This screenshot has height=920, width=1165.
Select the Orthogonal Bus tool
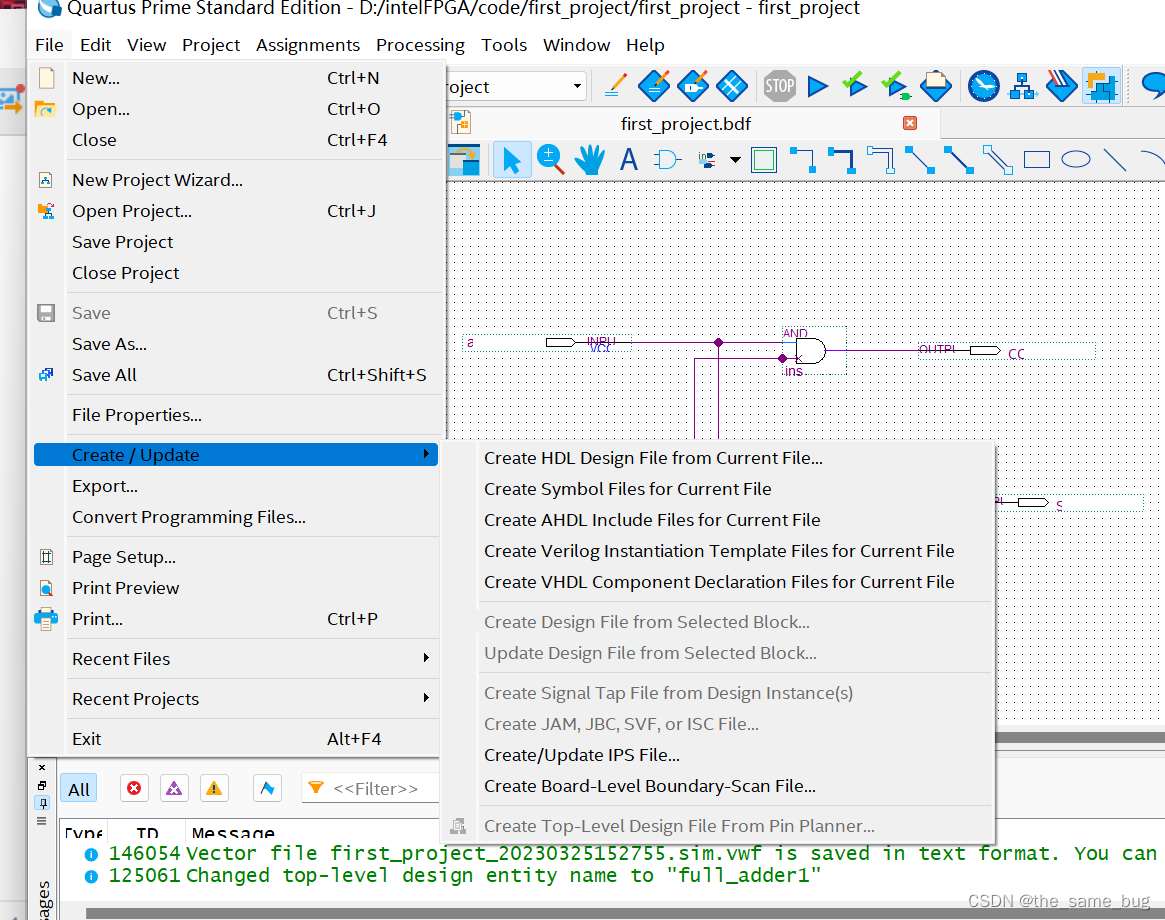click(841, 160)
